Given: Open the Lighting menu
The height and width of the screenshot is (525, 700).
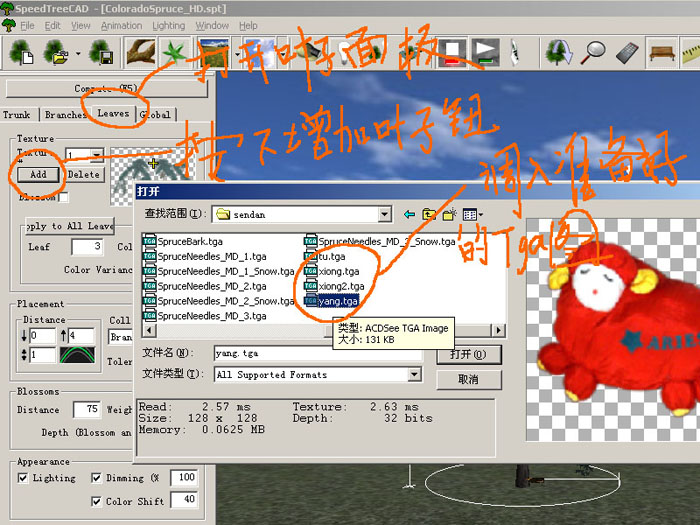Looking at the screenshot, I should 169,26.
